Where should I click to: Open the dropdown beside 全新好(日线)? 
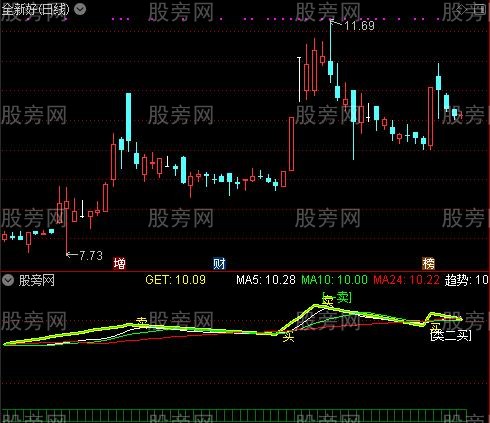(x=80, y=9)
